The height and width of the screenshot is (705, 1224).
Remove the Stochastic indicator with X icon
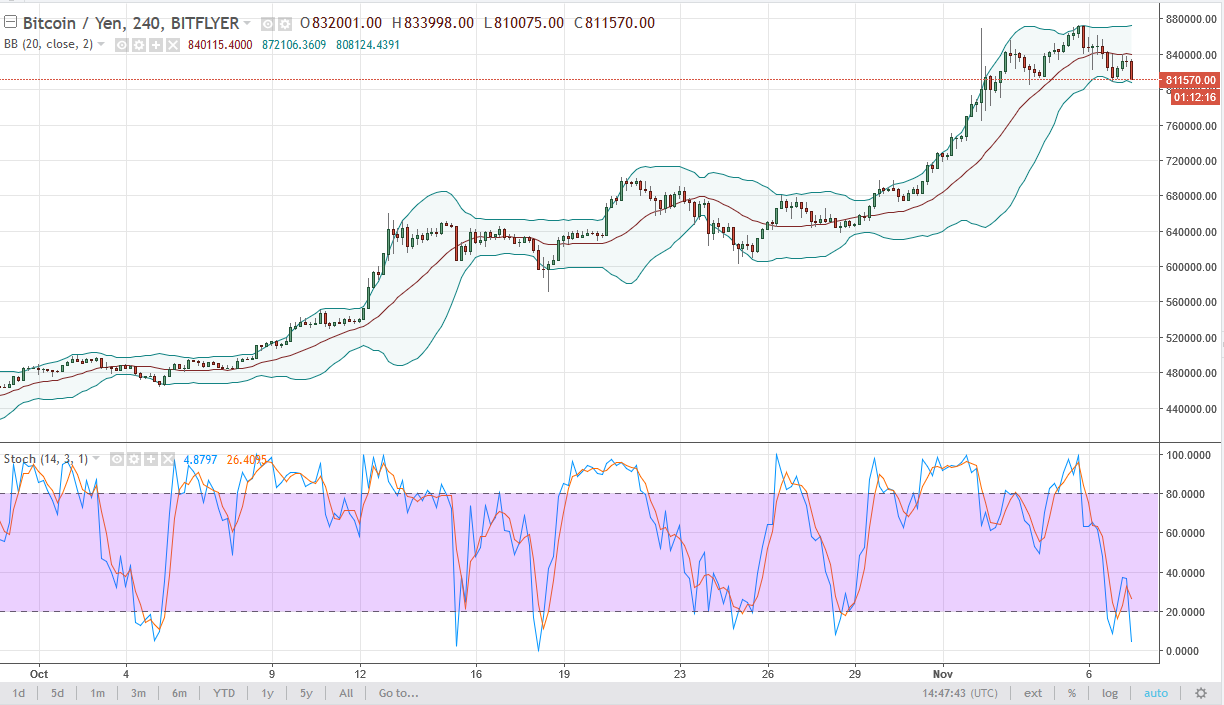167,460
